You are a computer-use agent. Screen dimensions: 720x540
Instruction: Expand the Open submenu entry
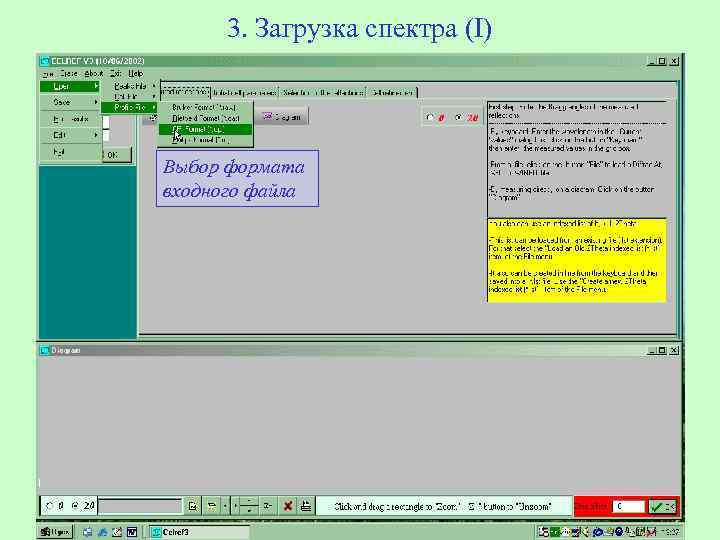point(70,86)
